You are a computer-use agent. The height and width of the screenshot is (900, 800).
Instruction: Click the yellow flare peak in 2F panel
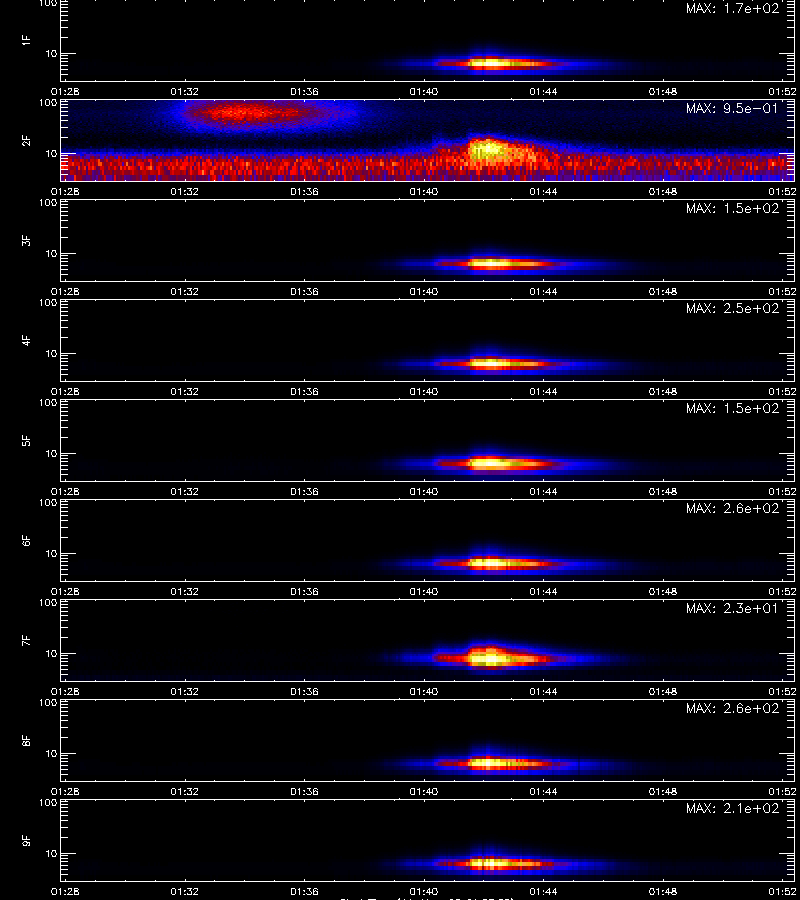pyautogui.click(x=488, y=151)
